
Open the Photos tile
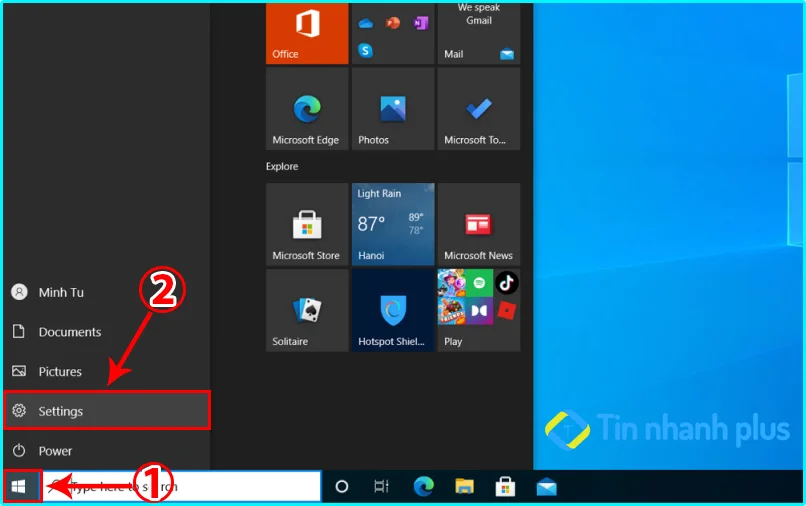point(393,109)
